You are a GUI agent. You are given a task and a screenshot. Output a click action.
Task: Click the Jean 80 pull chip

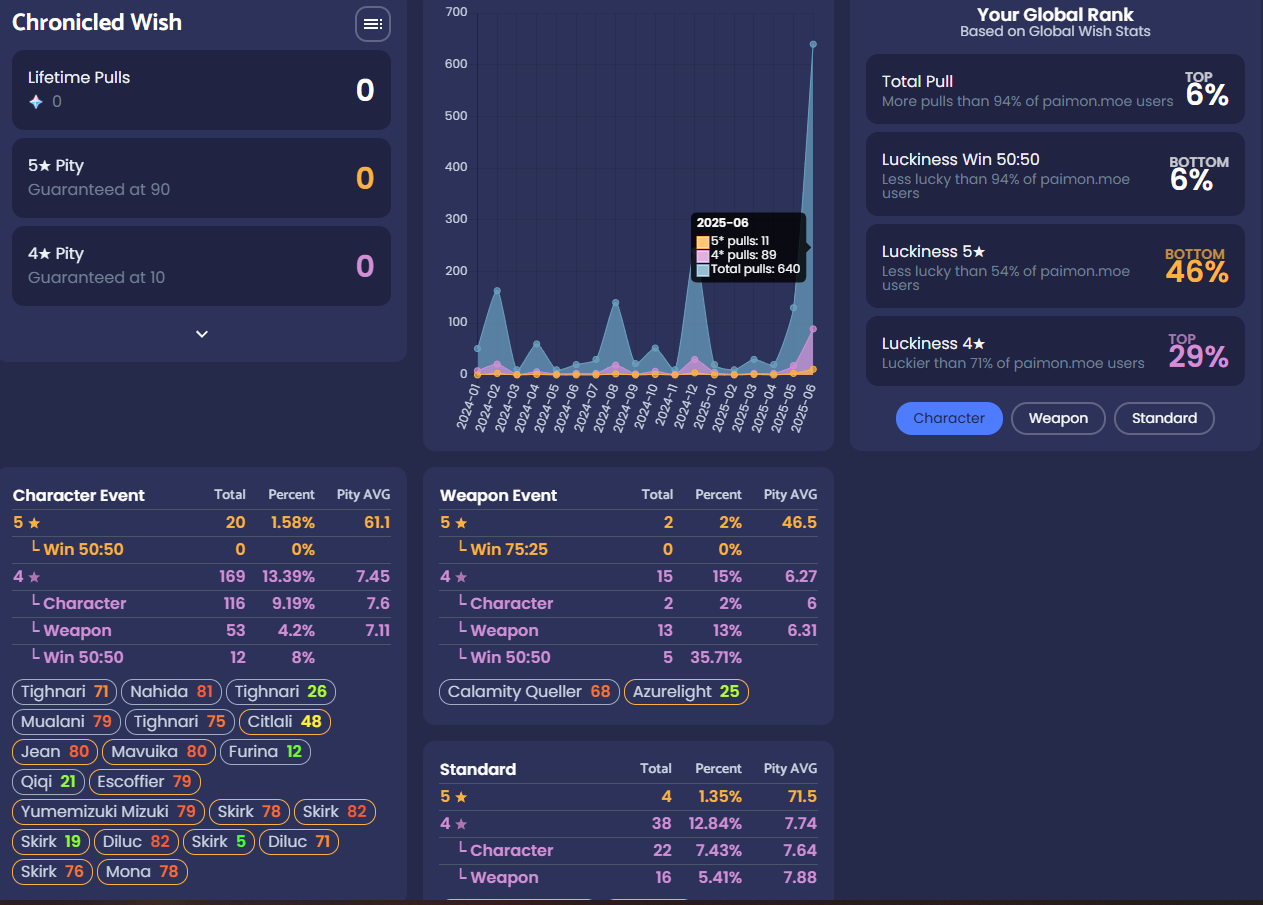point(55,752)
